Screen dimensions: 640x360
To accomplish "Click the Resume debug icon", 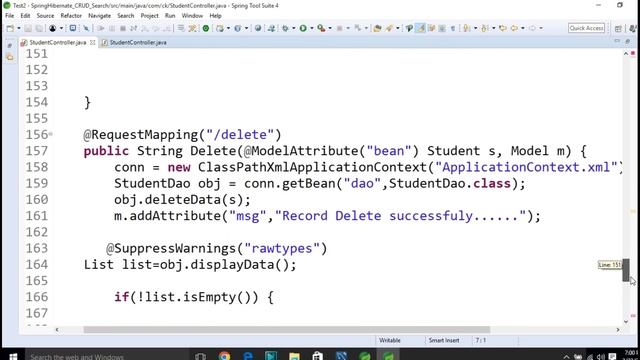I will (x=101, y=28).
